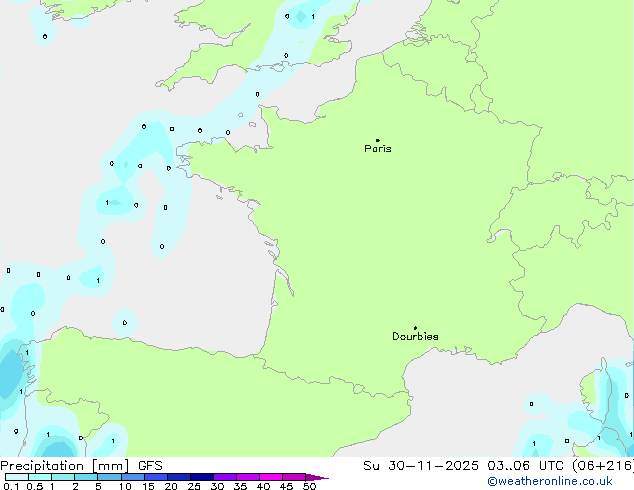Select the legend swatch between 10 and 15
Viewport: 634px width, 490px height.
coord(133,477)
